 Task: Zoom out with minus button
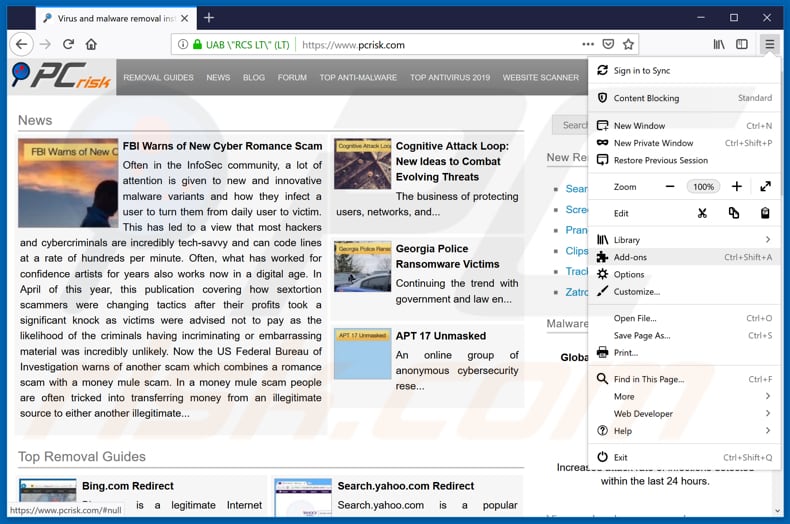click(x=670, y=186)
